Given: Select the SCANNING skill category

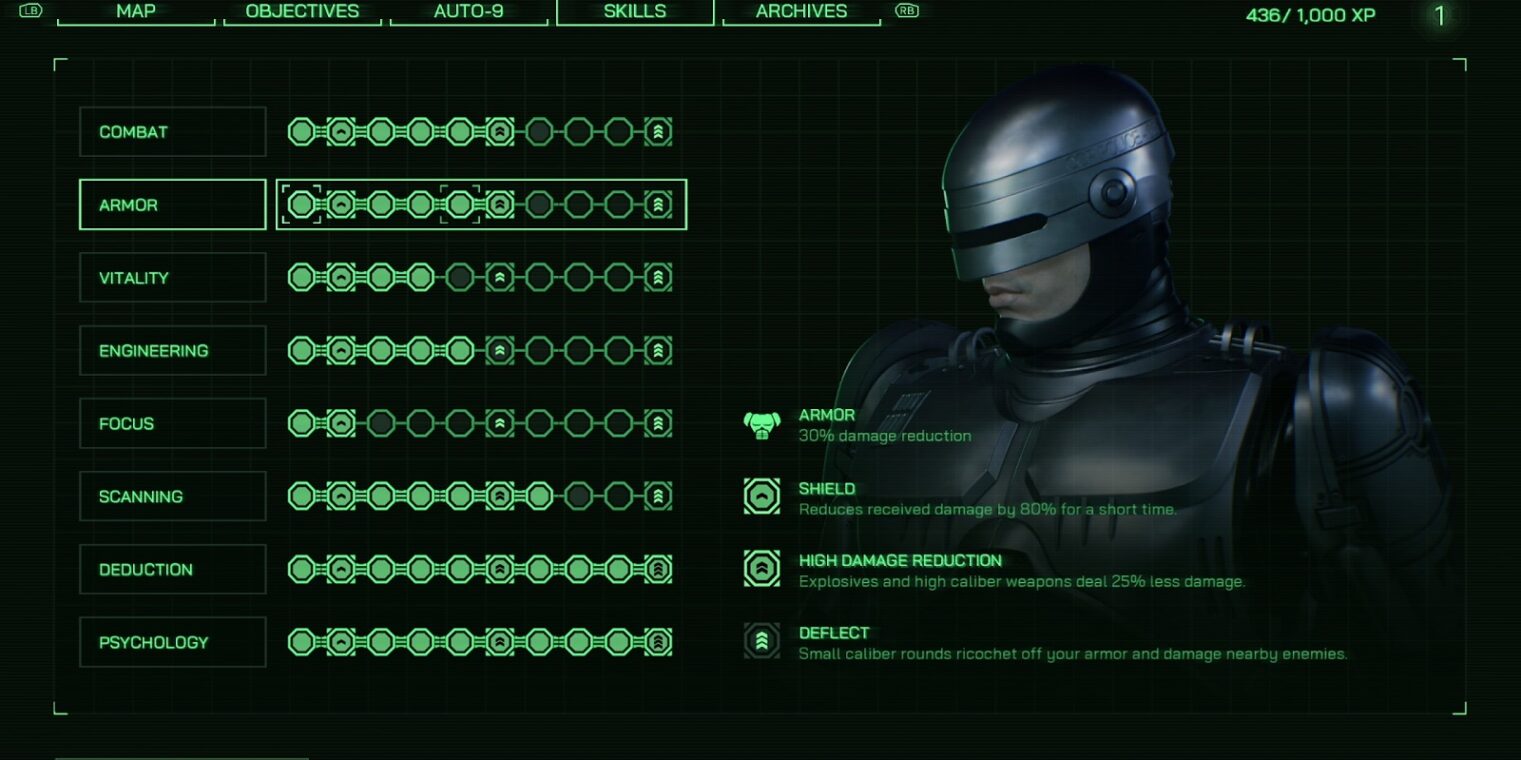Looking at the screenshot, I should point(173,497).
